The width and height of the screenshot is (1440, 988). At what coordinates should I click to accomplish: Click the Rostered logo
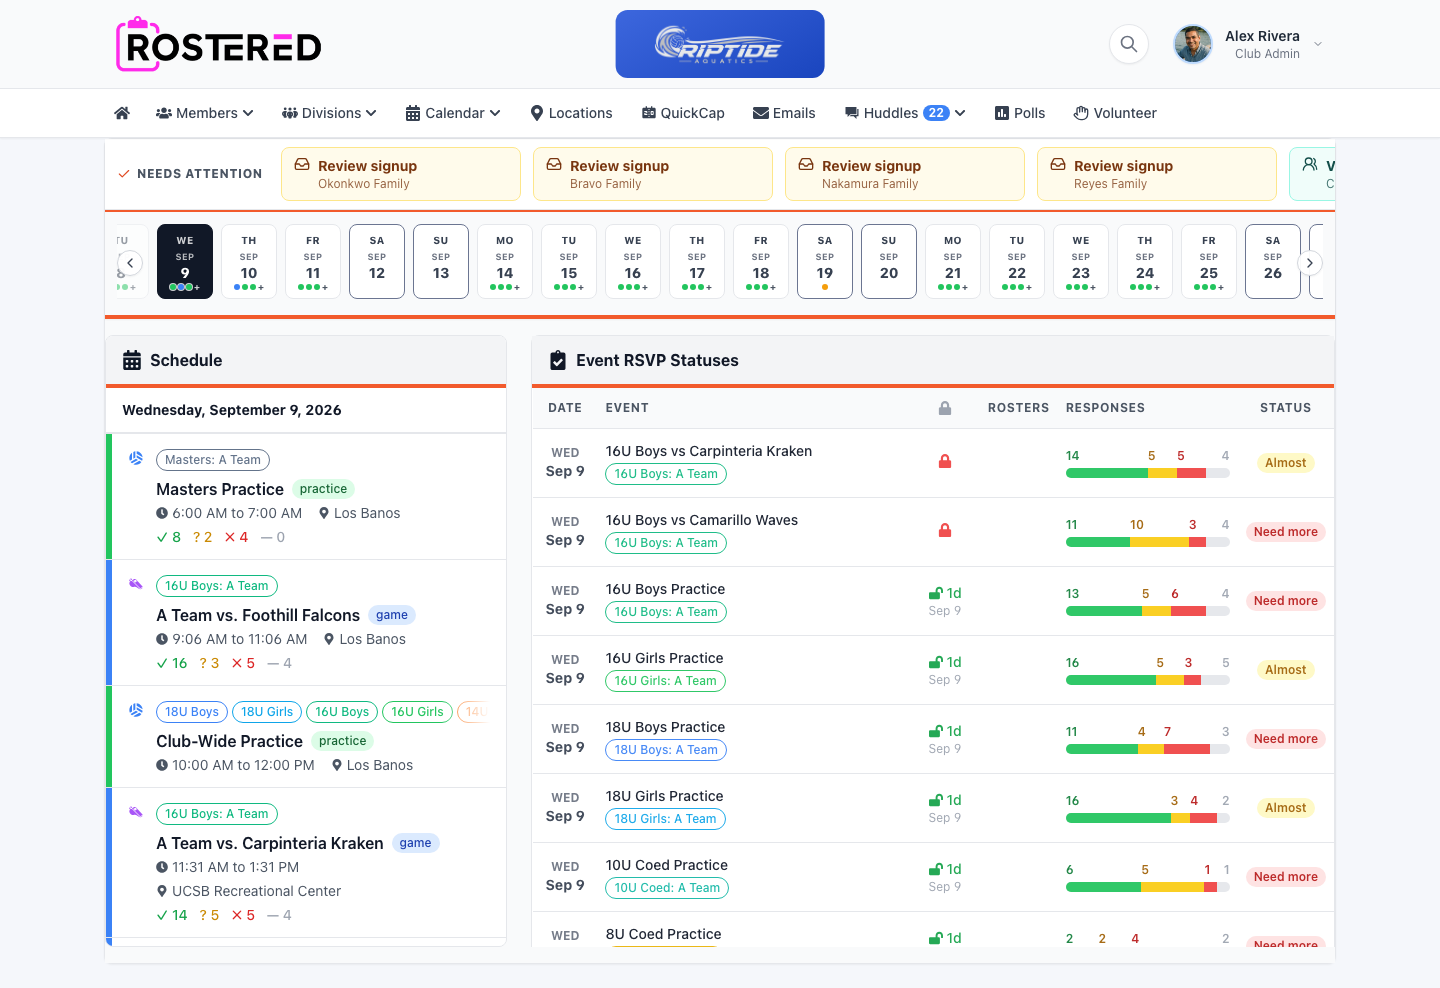(x=219, y=45)
